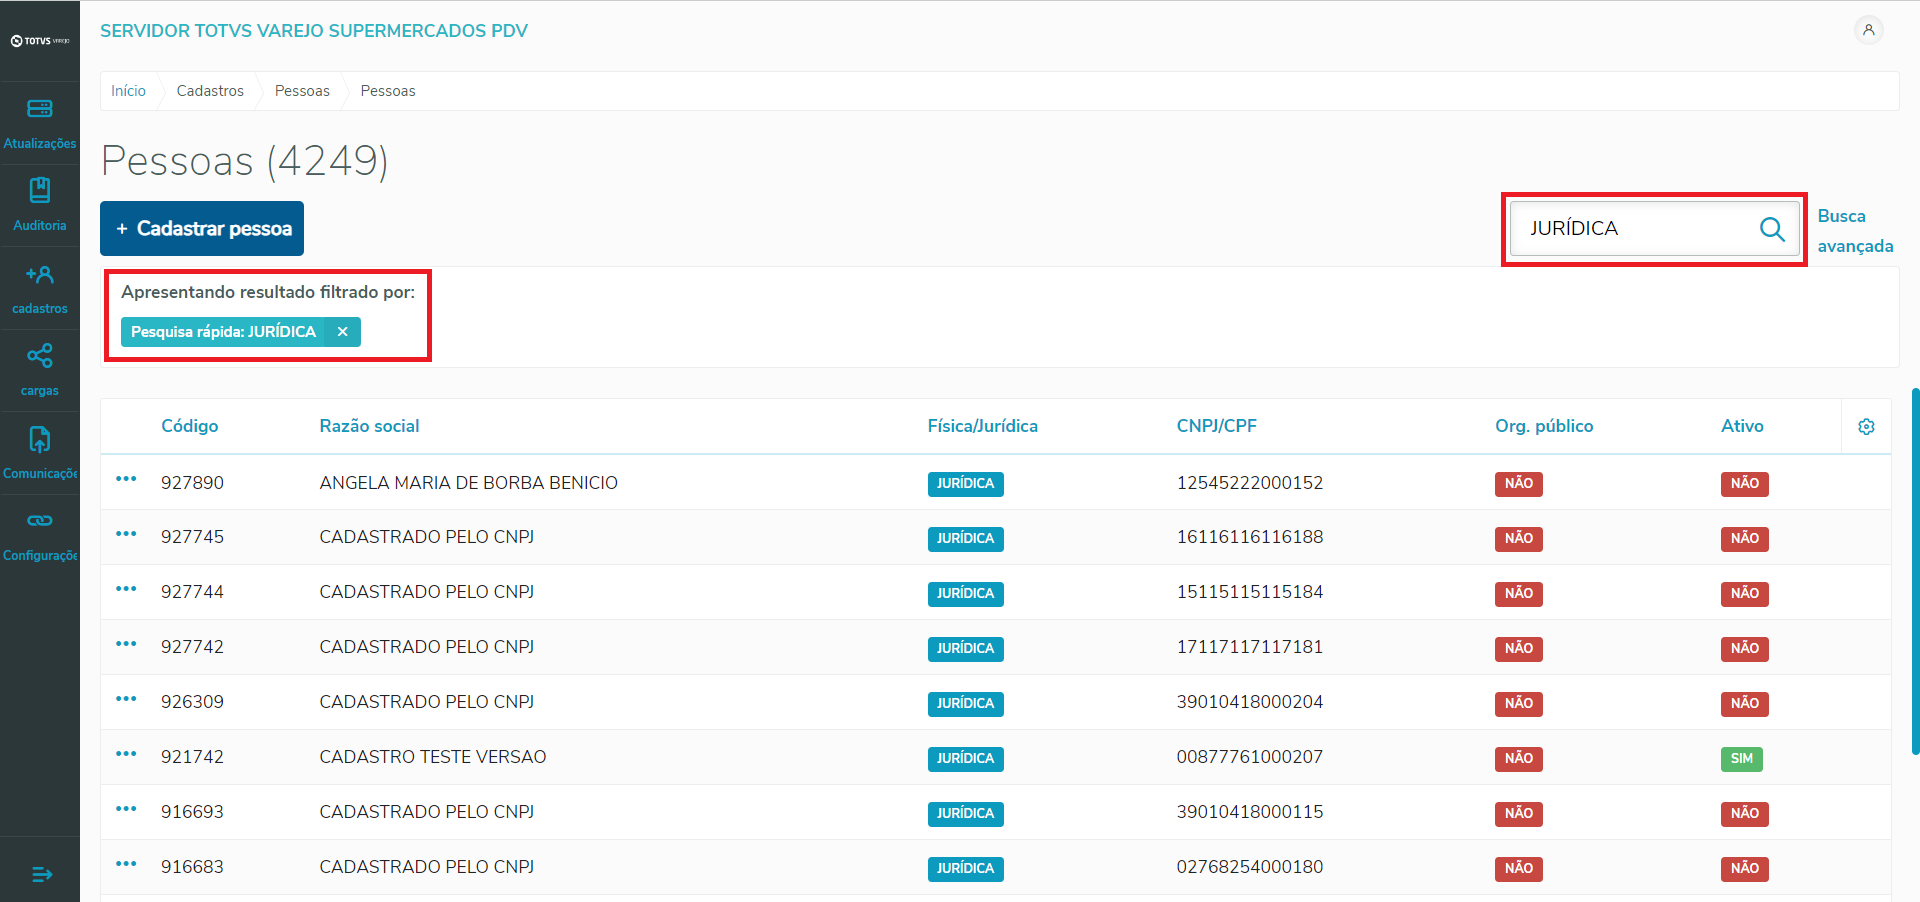1920x902 pixels.
Task: Open Atualizações in the sidebar
Action: point(40,123)
